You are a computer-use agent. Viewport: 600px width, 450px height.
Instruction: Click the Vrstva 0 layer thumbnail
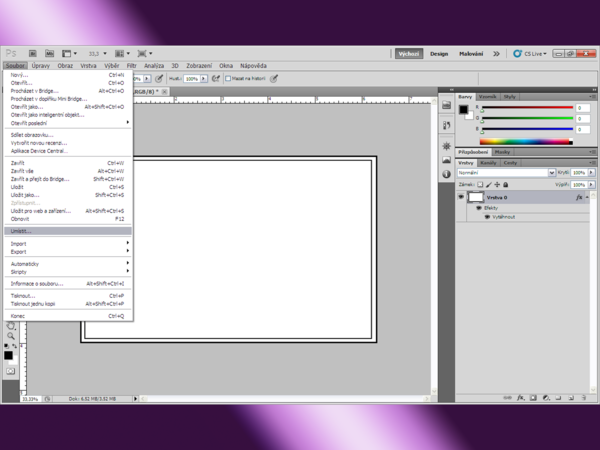point(476,197)
